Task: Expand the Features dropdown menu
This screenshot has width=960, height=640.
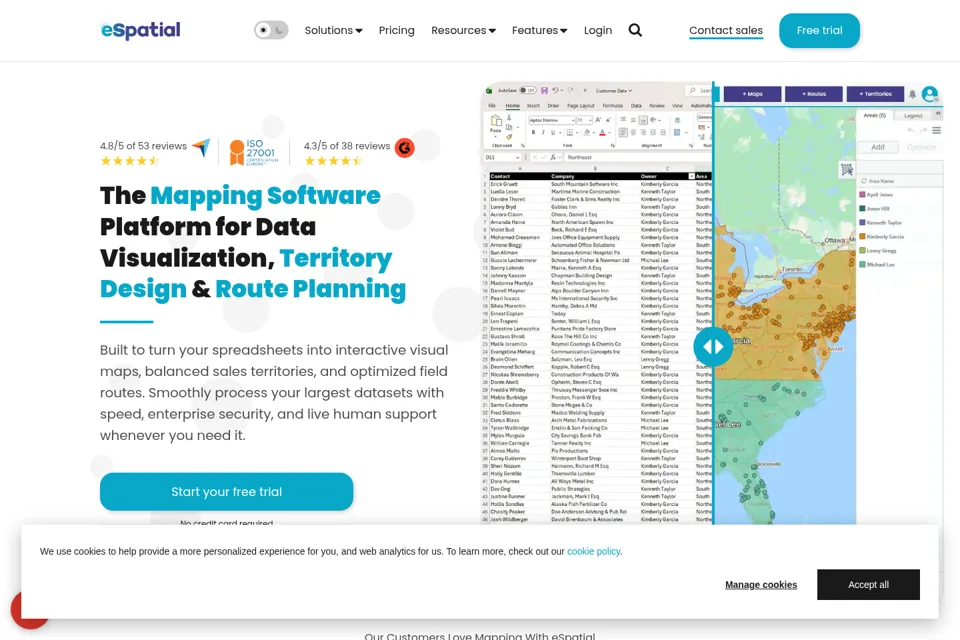Action: point(539,30)
